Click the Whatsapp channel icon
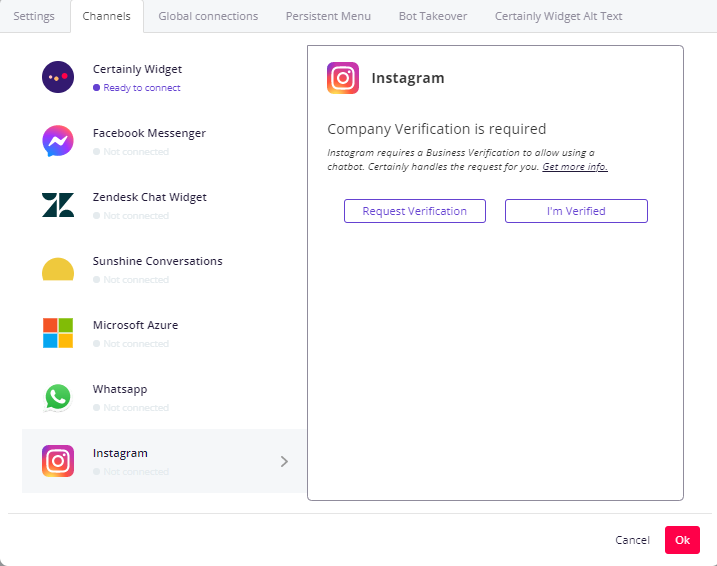The width and height of the screenshot is (717, 566). [58, 397]
